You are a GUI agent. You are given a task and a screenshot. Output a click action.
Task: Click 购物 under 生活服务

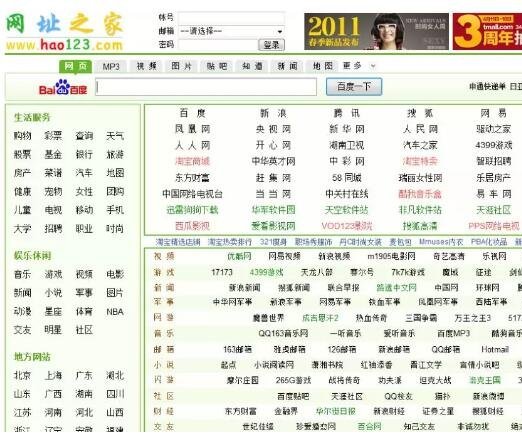click(23, 136)
